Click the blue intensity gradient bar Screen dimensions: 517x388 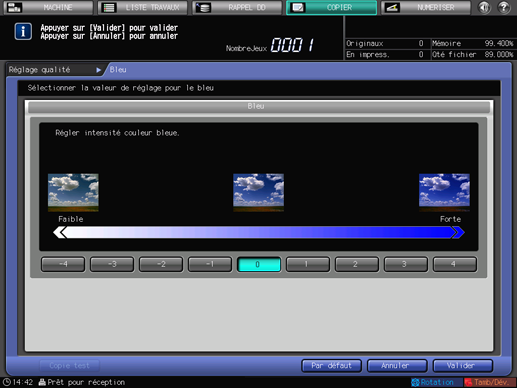pyautogui.click(x=259, y=232)
